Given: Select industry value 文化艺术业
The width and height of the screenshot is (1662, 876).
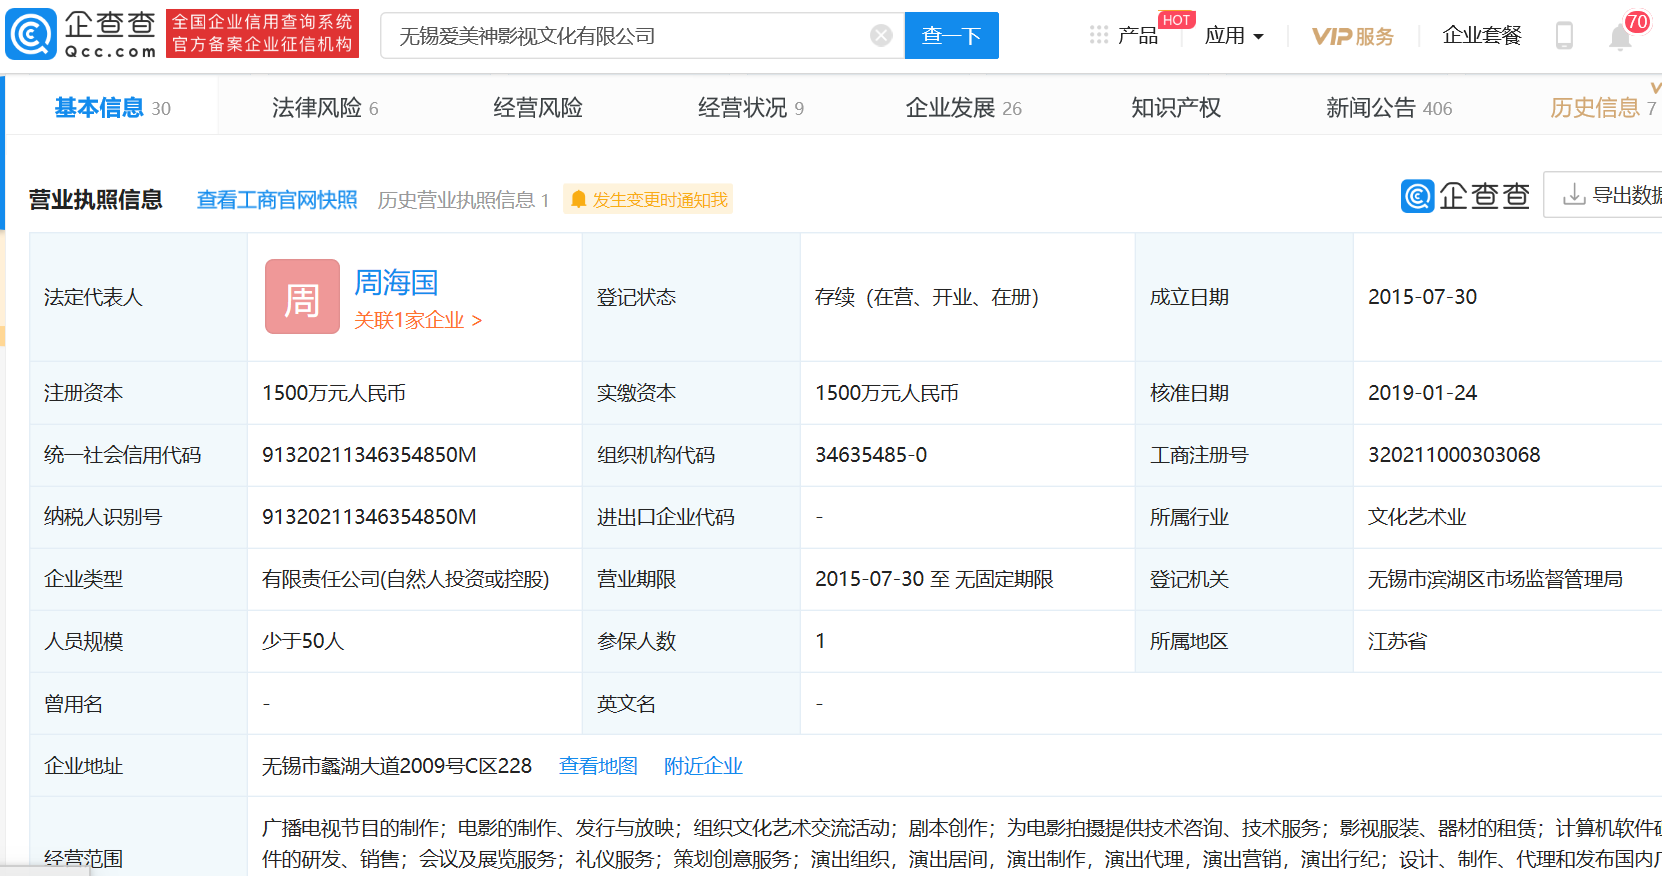Looking at the screenshot, I should tap(1417, 517).
